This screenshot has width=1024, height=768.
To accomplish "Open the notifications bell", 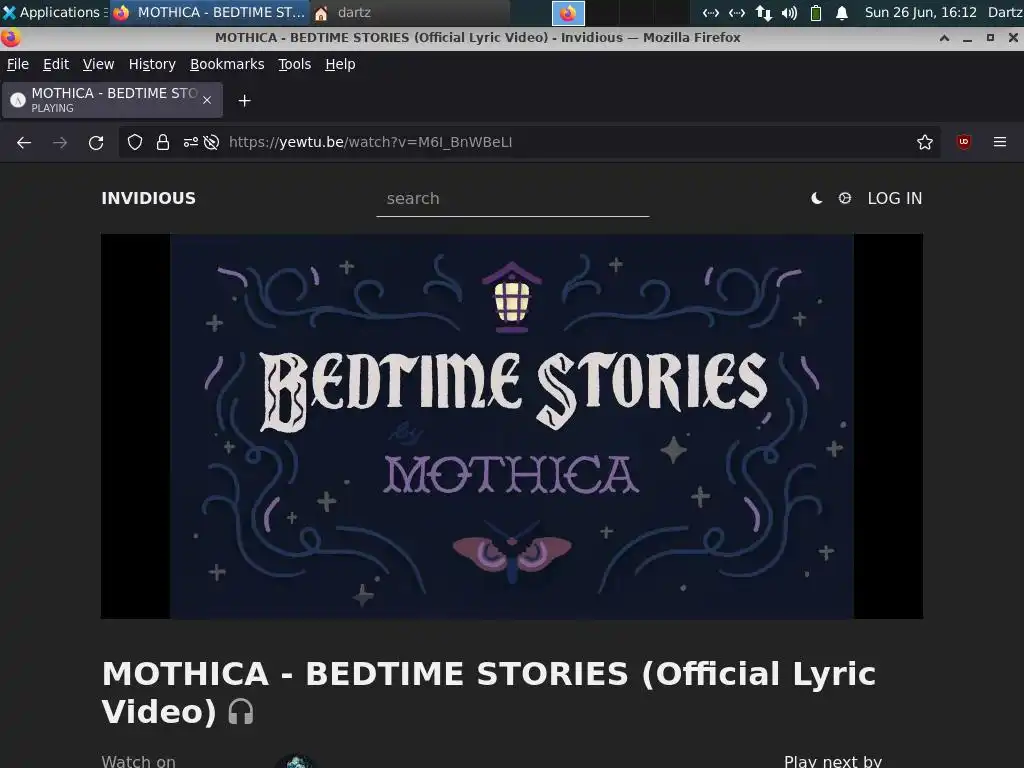I will [842, 13].
